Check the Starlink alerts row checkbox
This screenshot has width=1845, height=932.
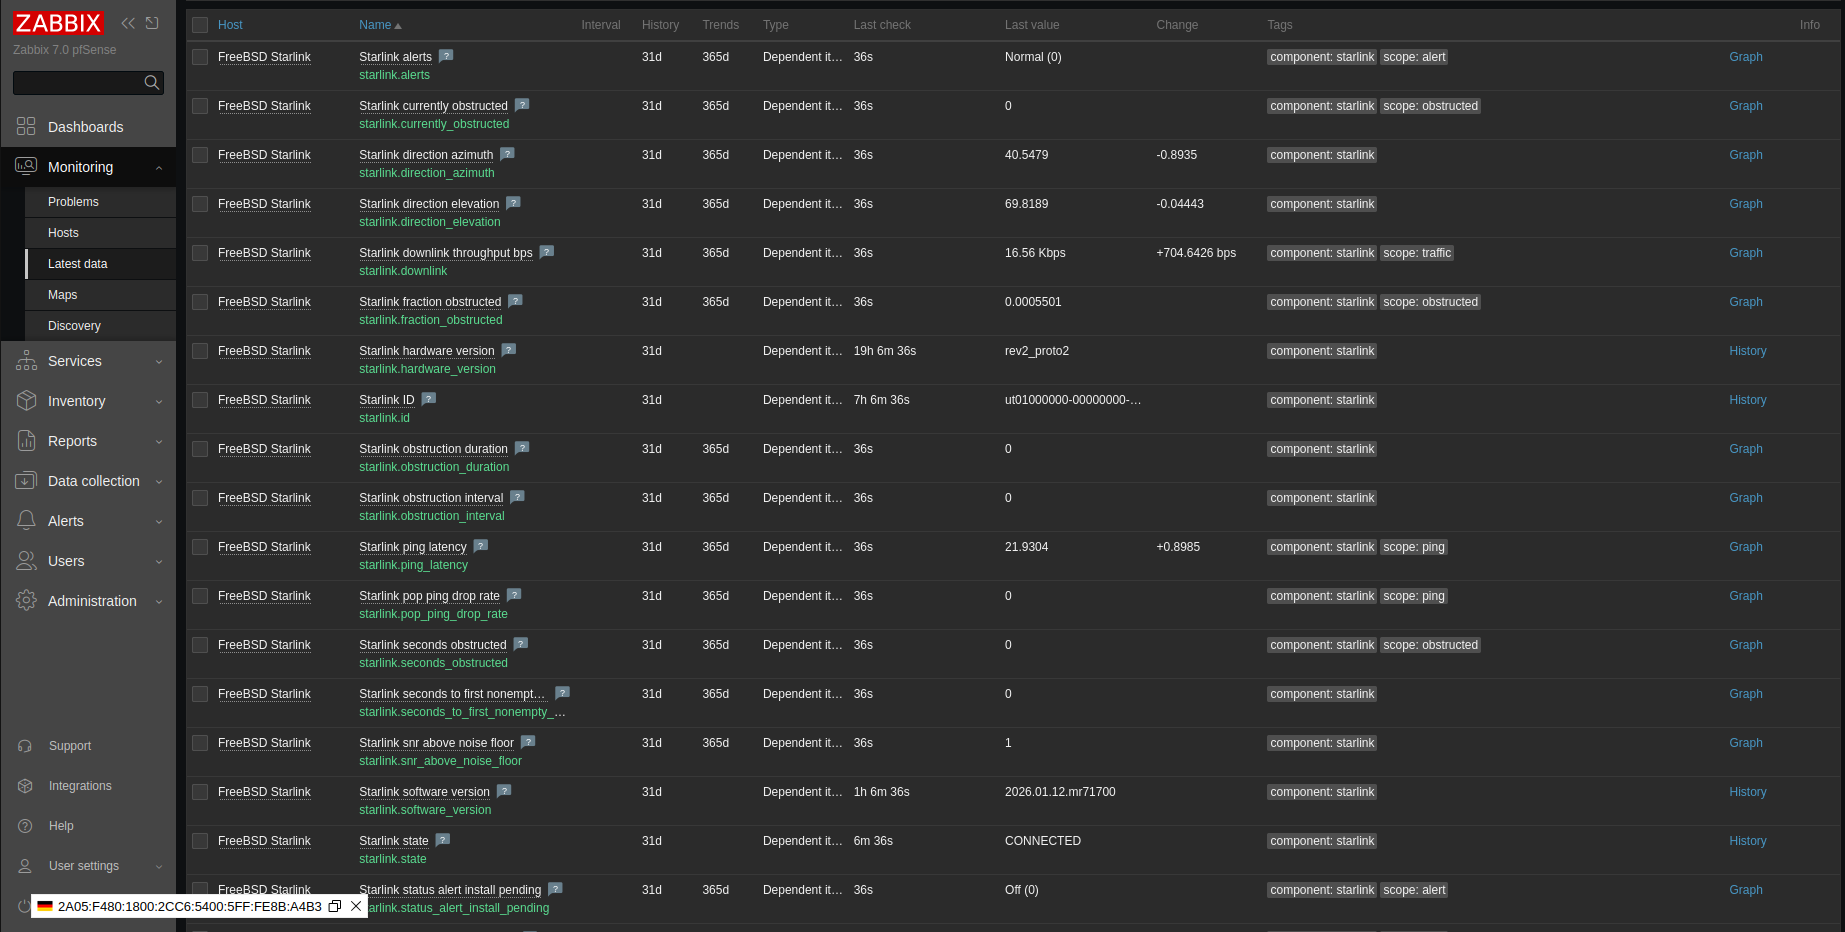click(x=200, y=57)
